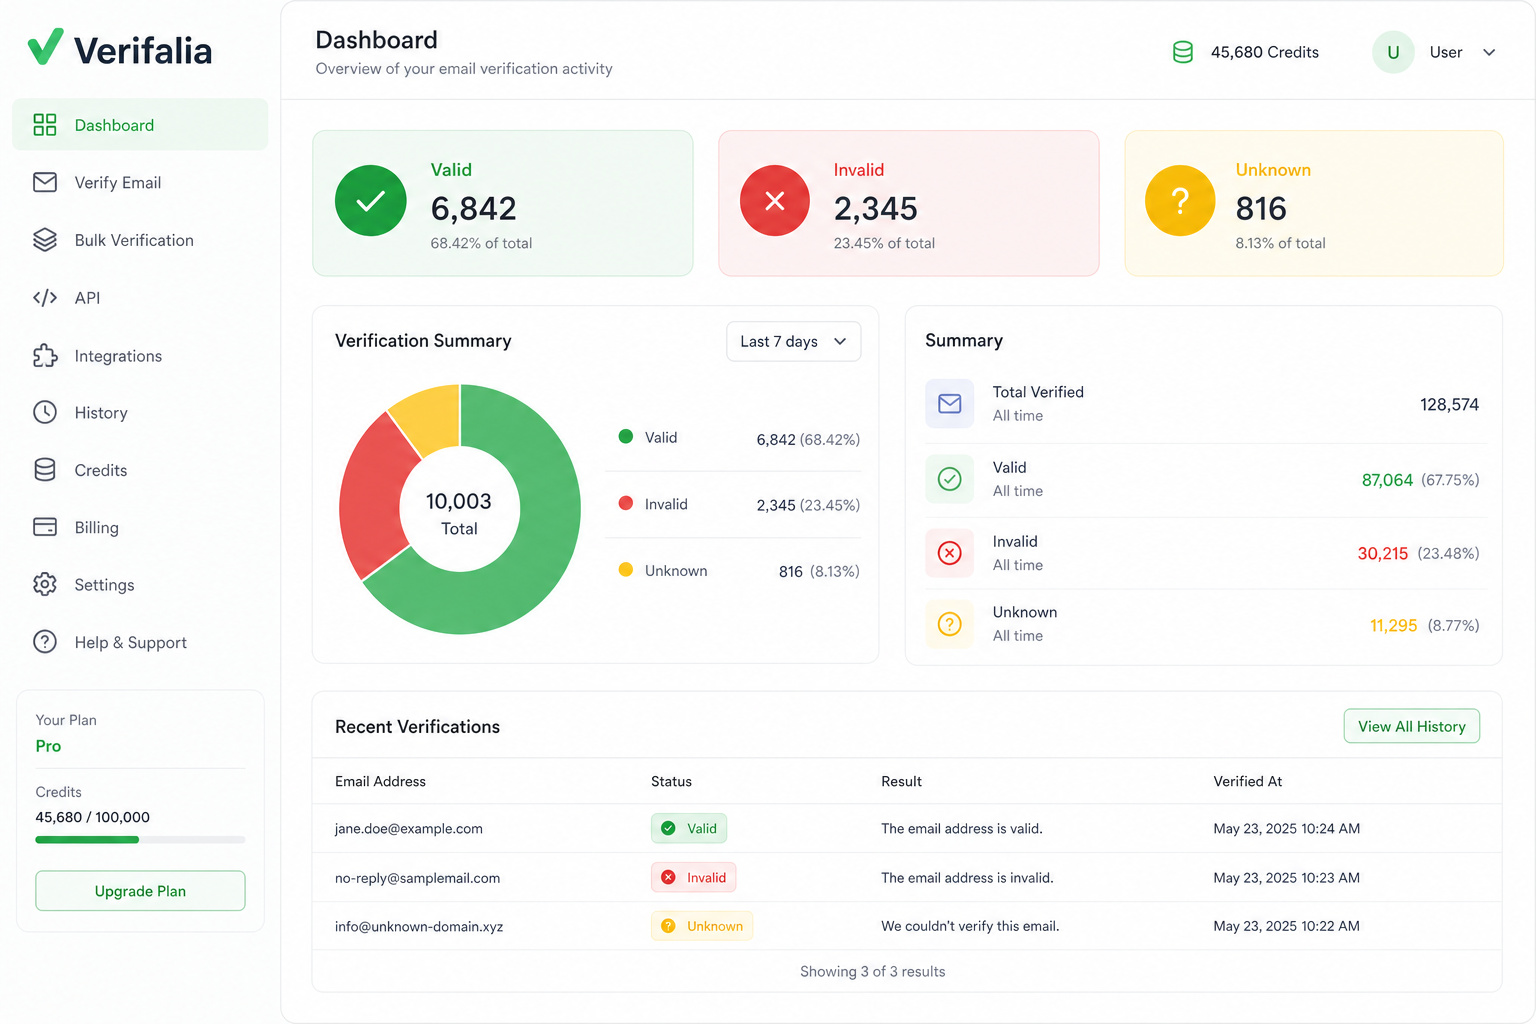Click the Verifalia checkmark logo

tap(45, 46)
